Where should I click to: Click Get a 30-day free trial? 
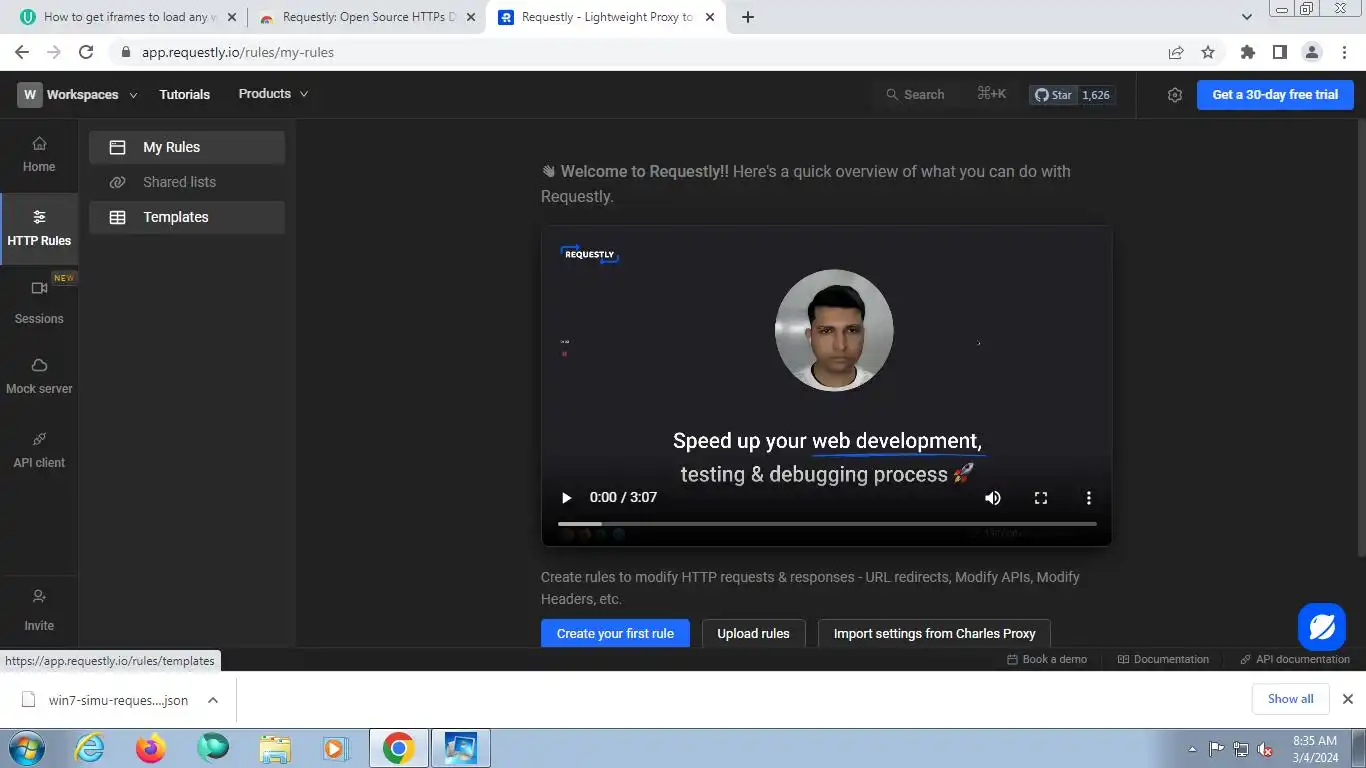1275,95
